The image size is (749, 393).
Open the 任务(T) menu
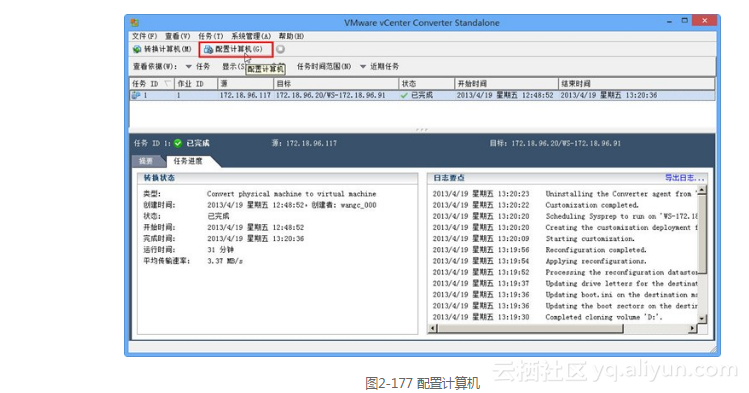[211, 36]
